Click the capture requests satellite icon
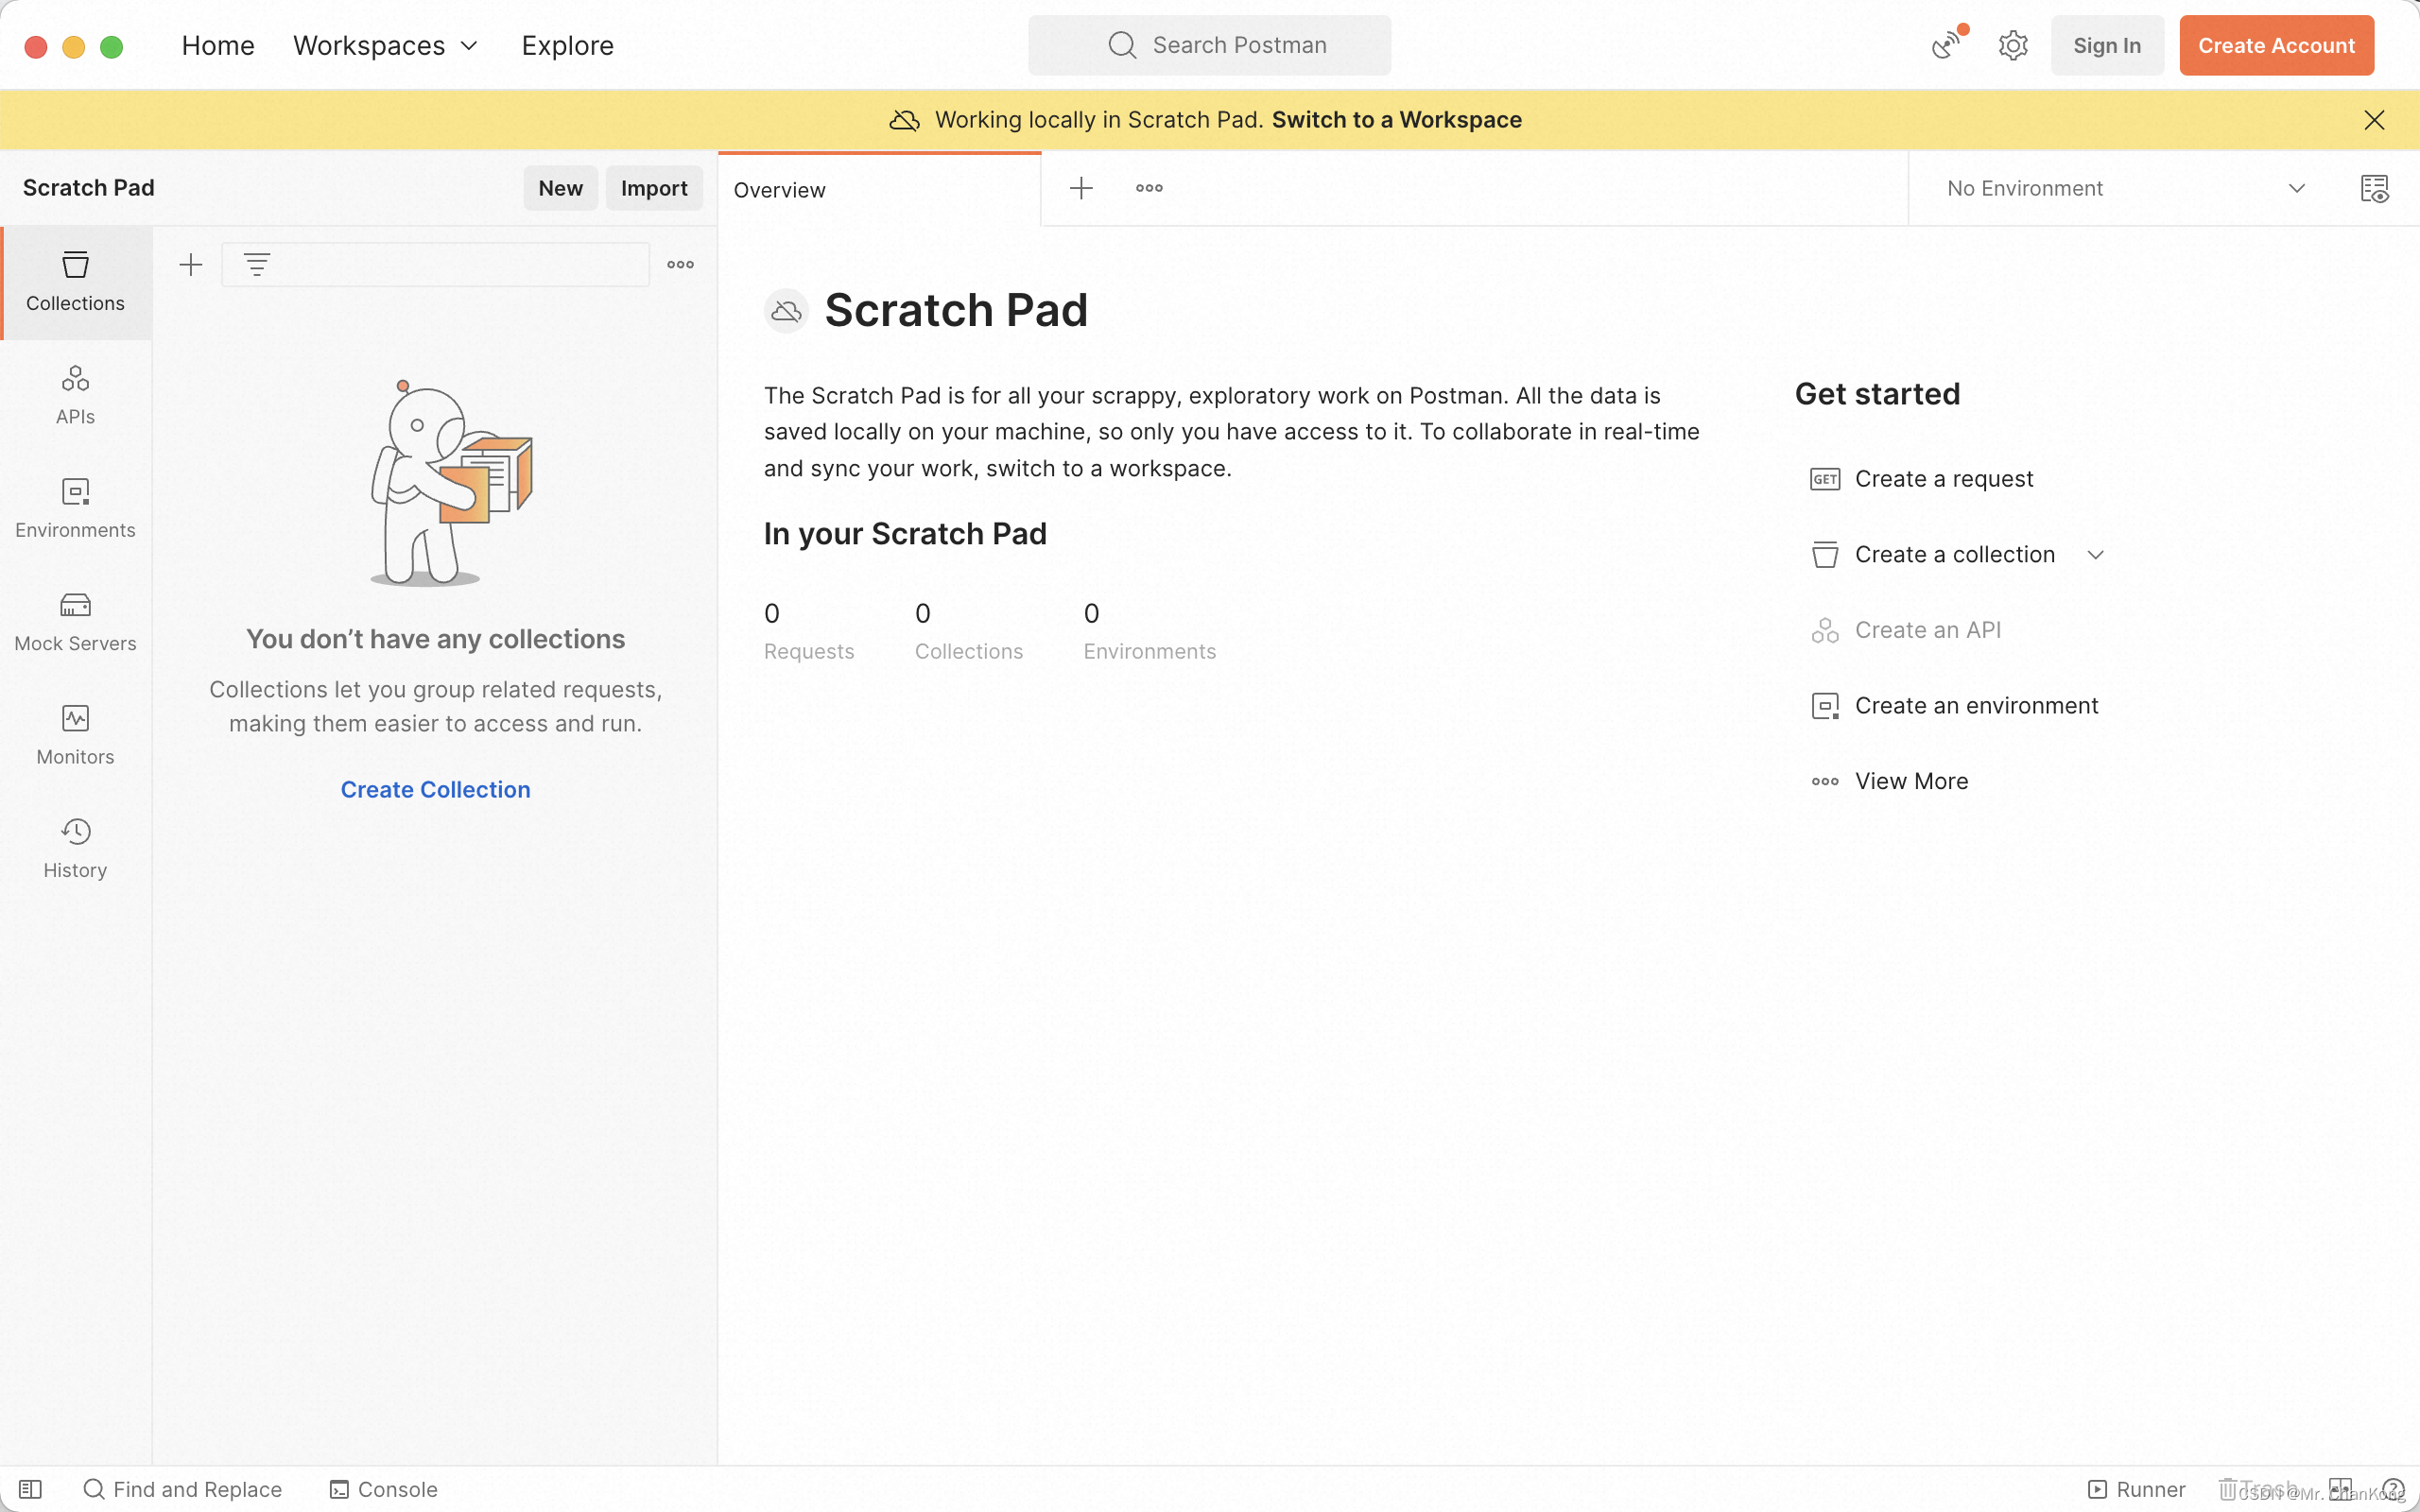 (x=1946, y=45)
